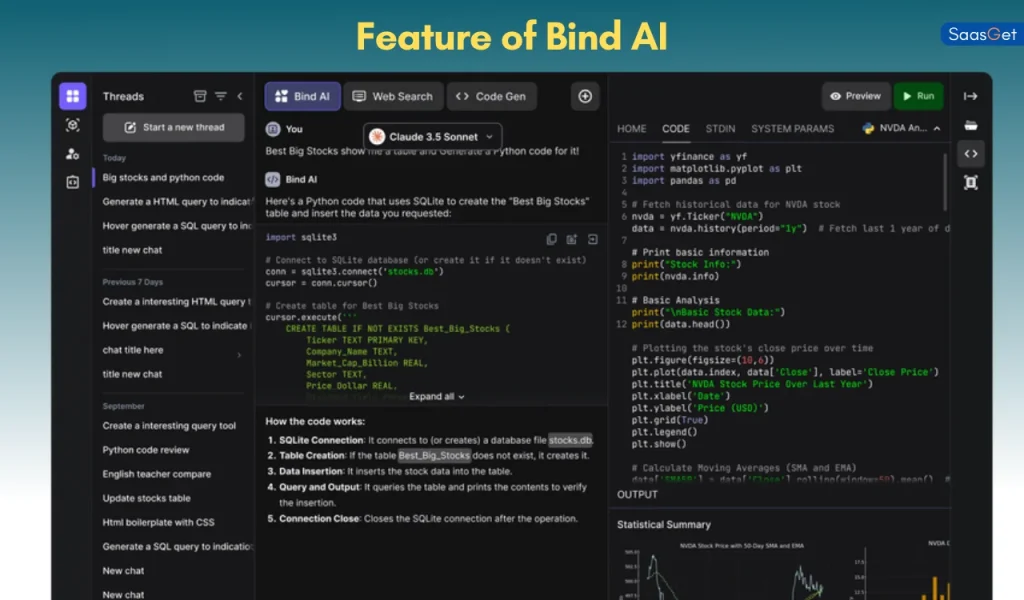1024x600 pixels.
Task: Open the code file sidebar icon
Action: point(72,182)
